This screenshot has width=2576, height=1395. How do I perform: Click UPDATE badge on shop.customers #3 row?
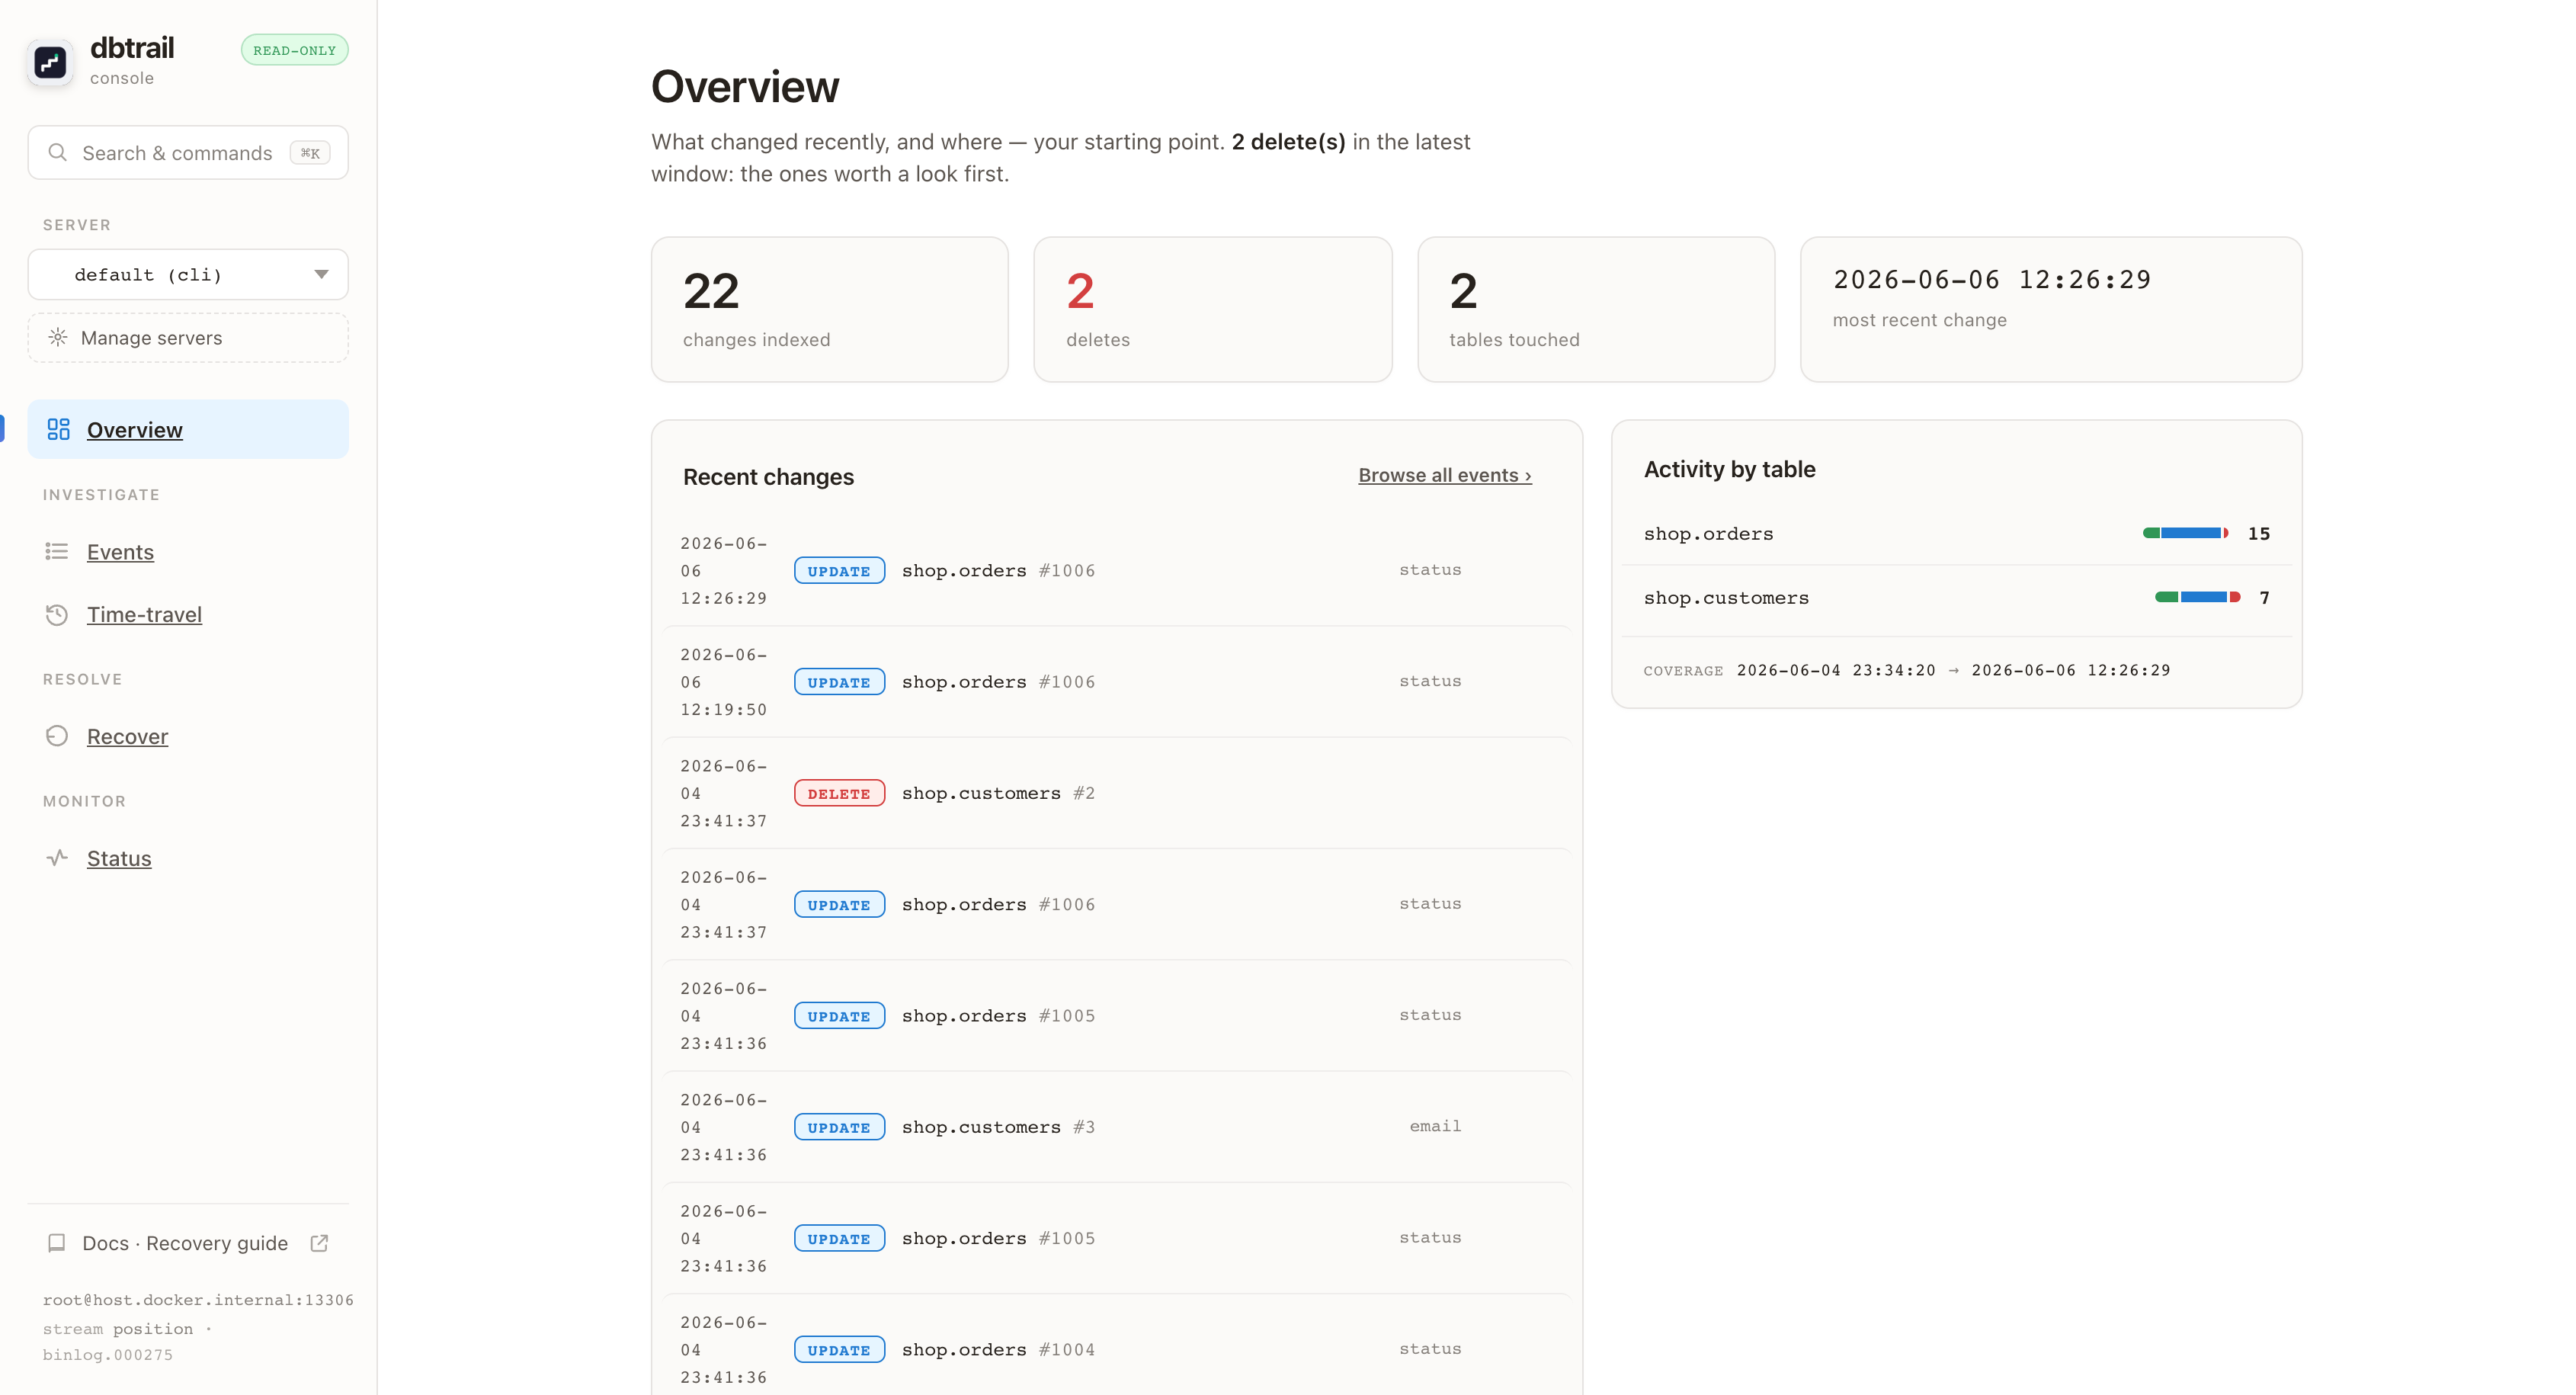[839, 1127]
